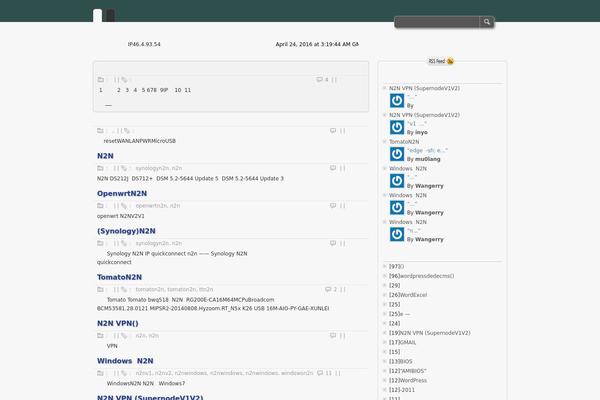
Task: Click the "N2N DS212j DS712+" excerpt text
Action: click(x=190, y=179)
